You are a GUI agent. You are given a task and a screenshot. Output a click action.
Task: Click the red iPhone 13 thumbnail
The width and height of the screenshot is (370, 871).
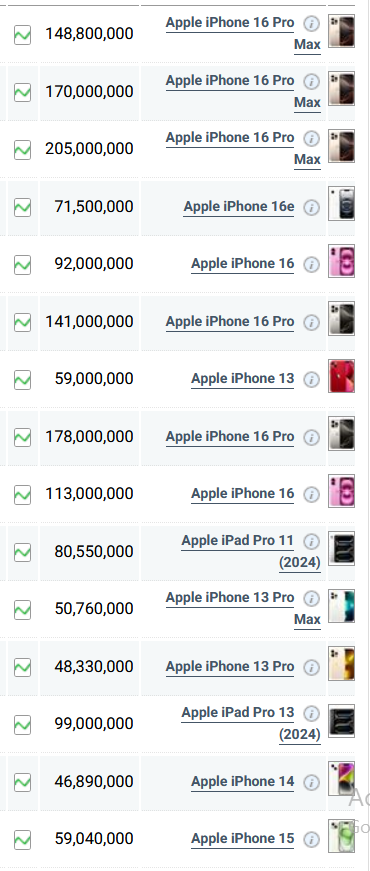342,376
